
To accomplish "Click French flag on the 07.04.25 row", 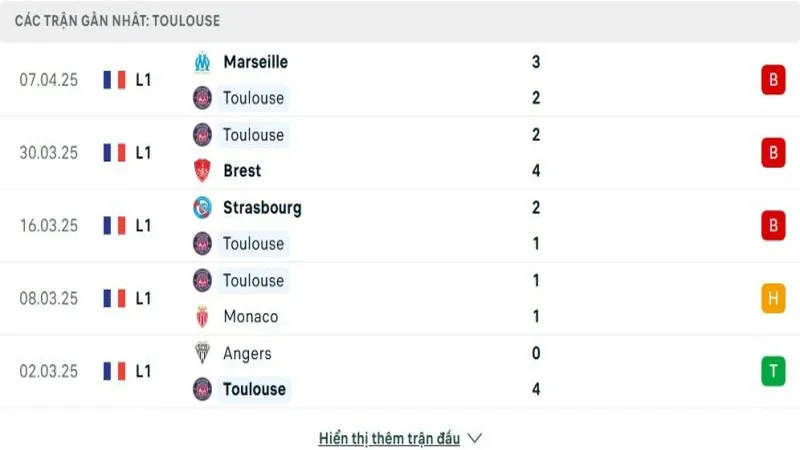I will click(114, 80).
